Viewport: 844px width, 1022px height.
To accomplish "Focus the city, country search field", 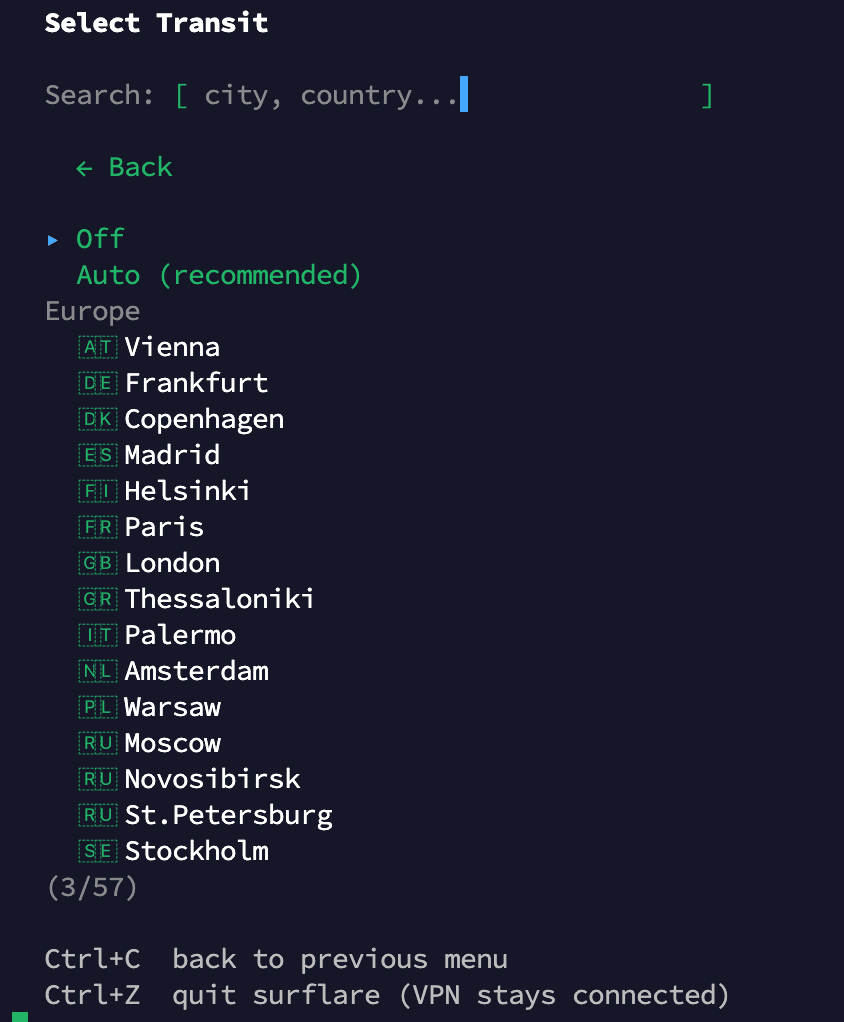I will click(x=440, y=96).
